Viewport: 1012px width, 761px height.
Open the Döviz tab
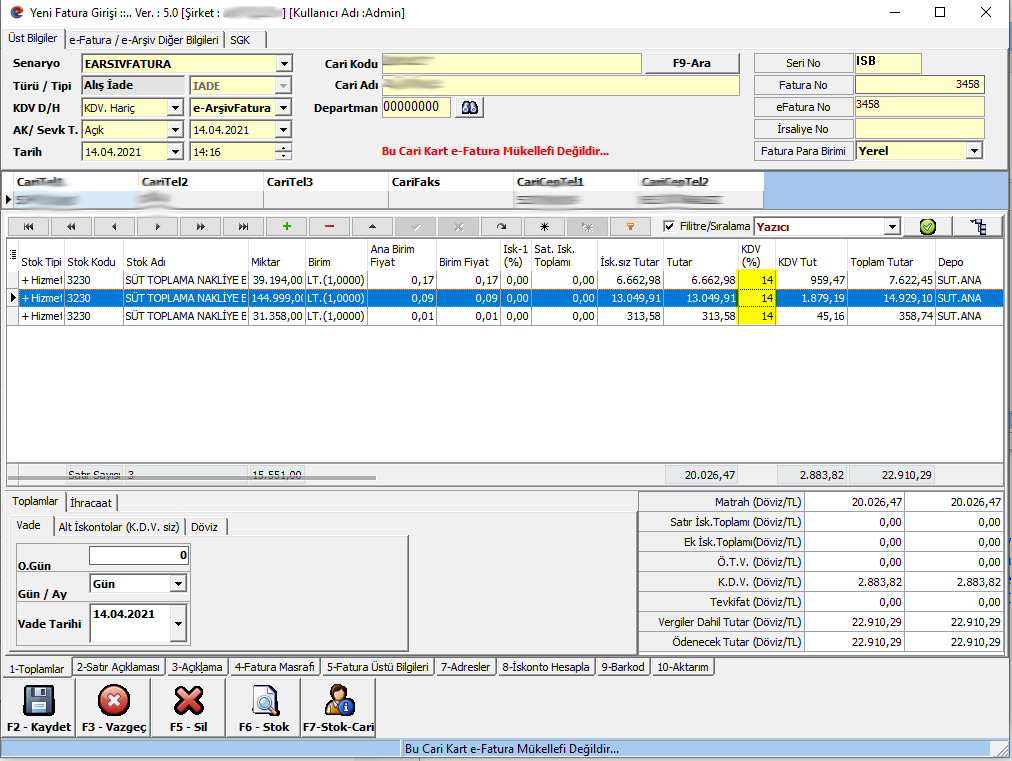pyautogui.click(x=205, y=527)
